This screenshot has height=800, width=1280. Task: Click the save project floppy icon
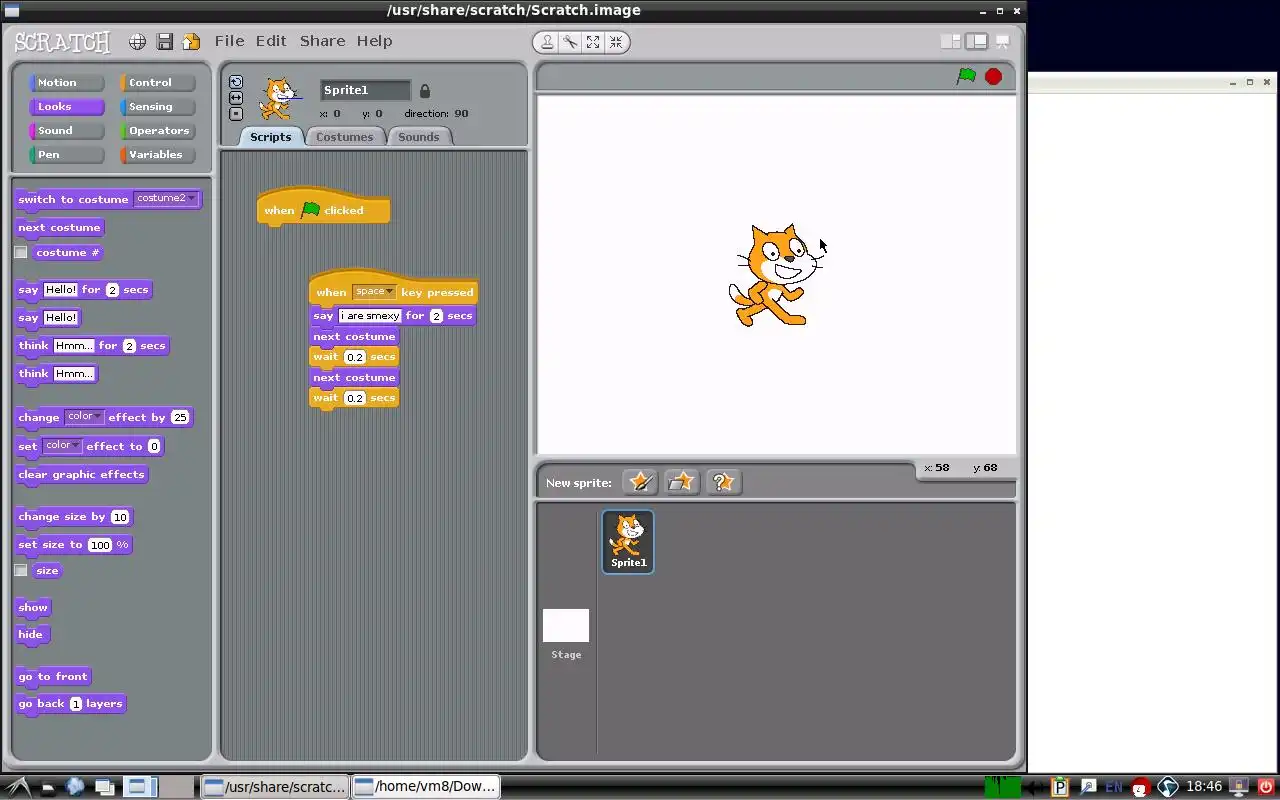[165, 42]
